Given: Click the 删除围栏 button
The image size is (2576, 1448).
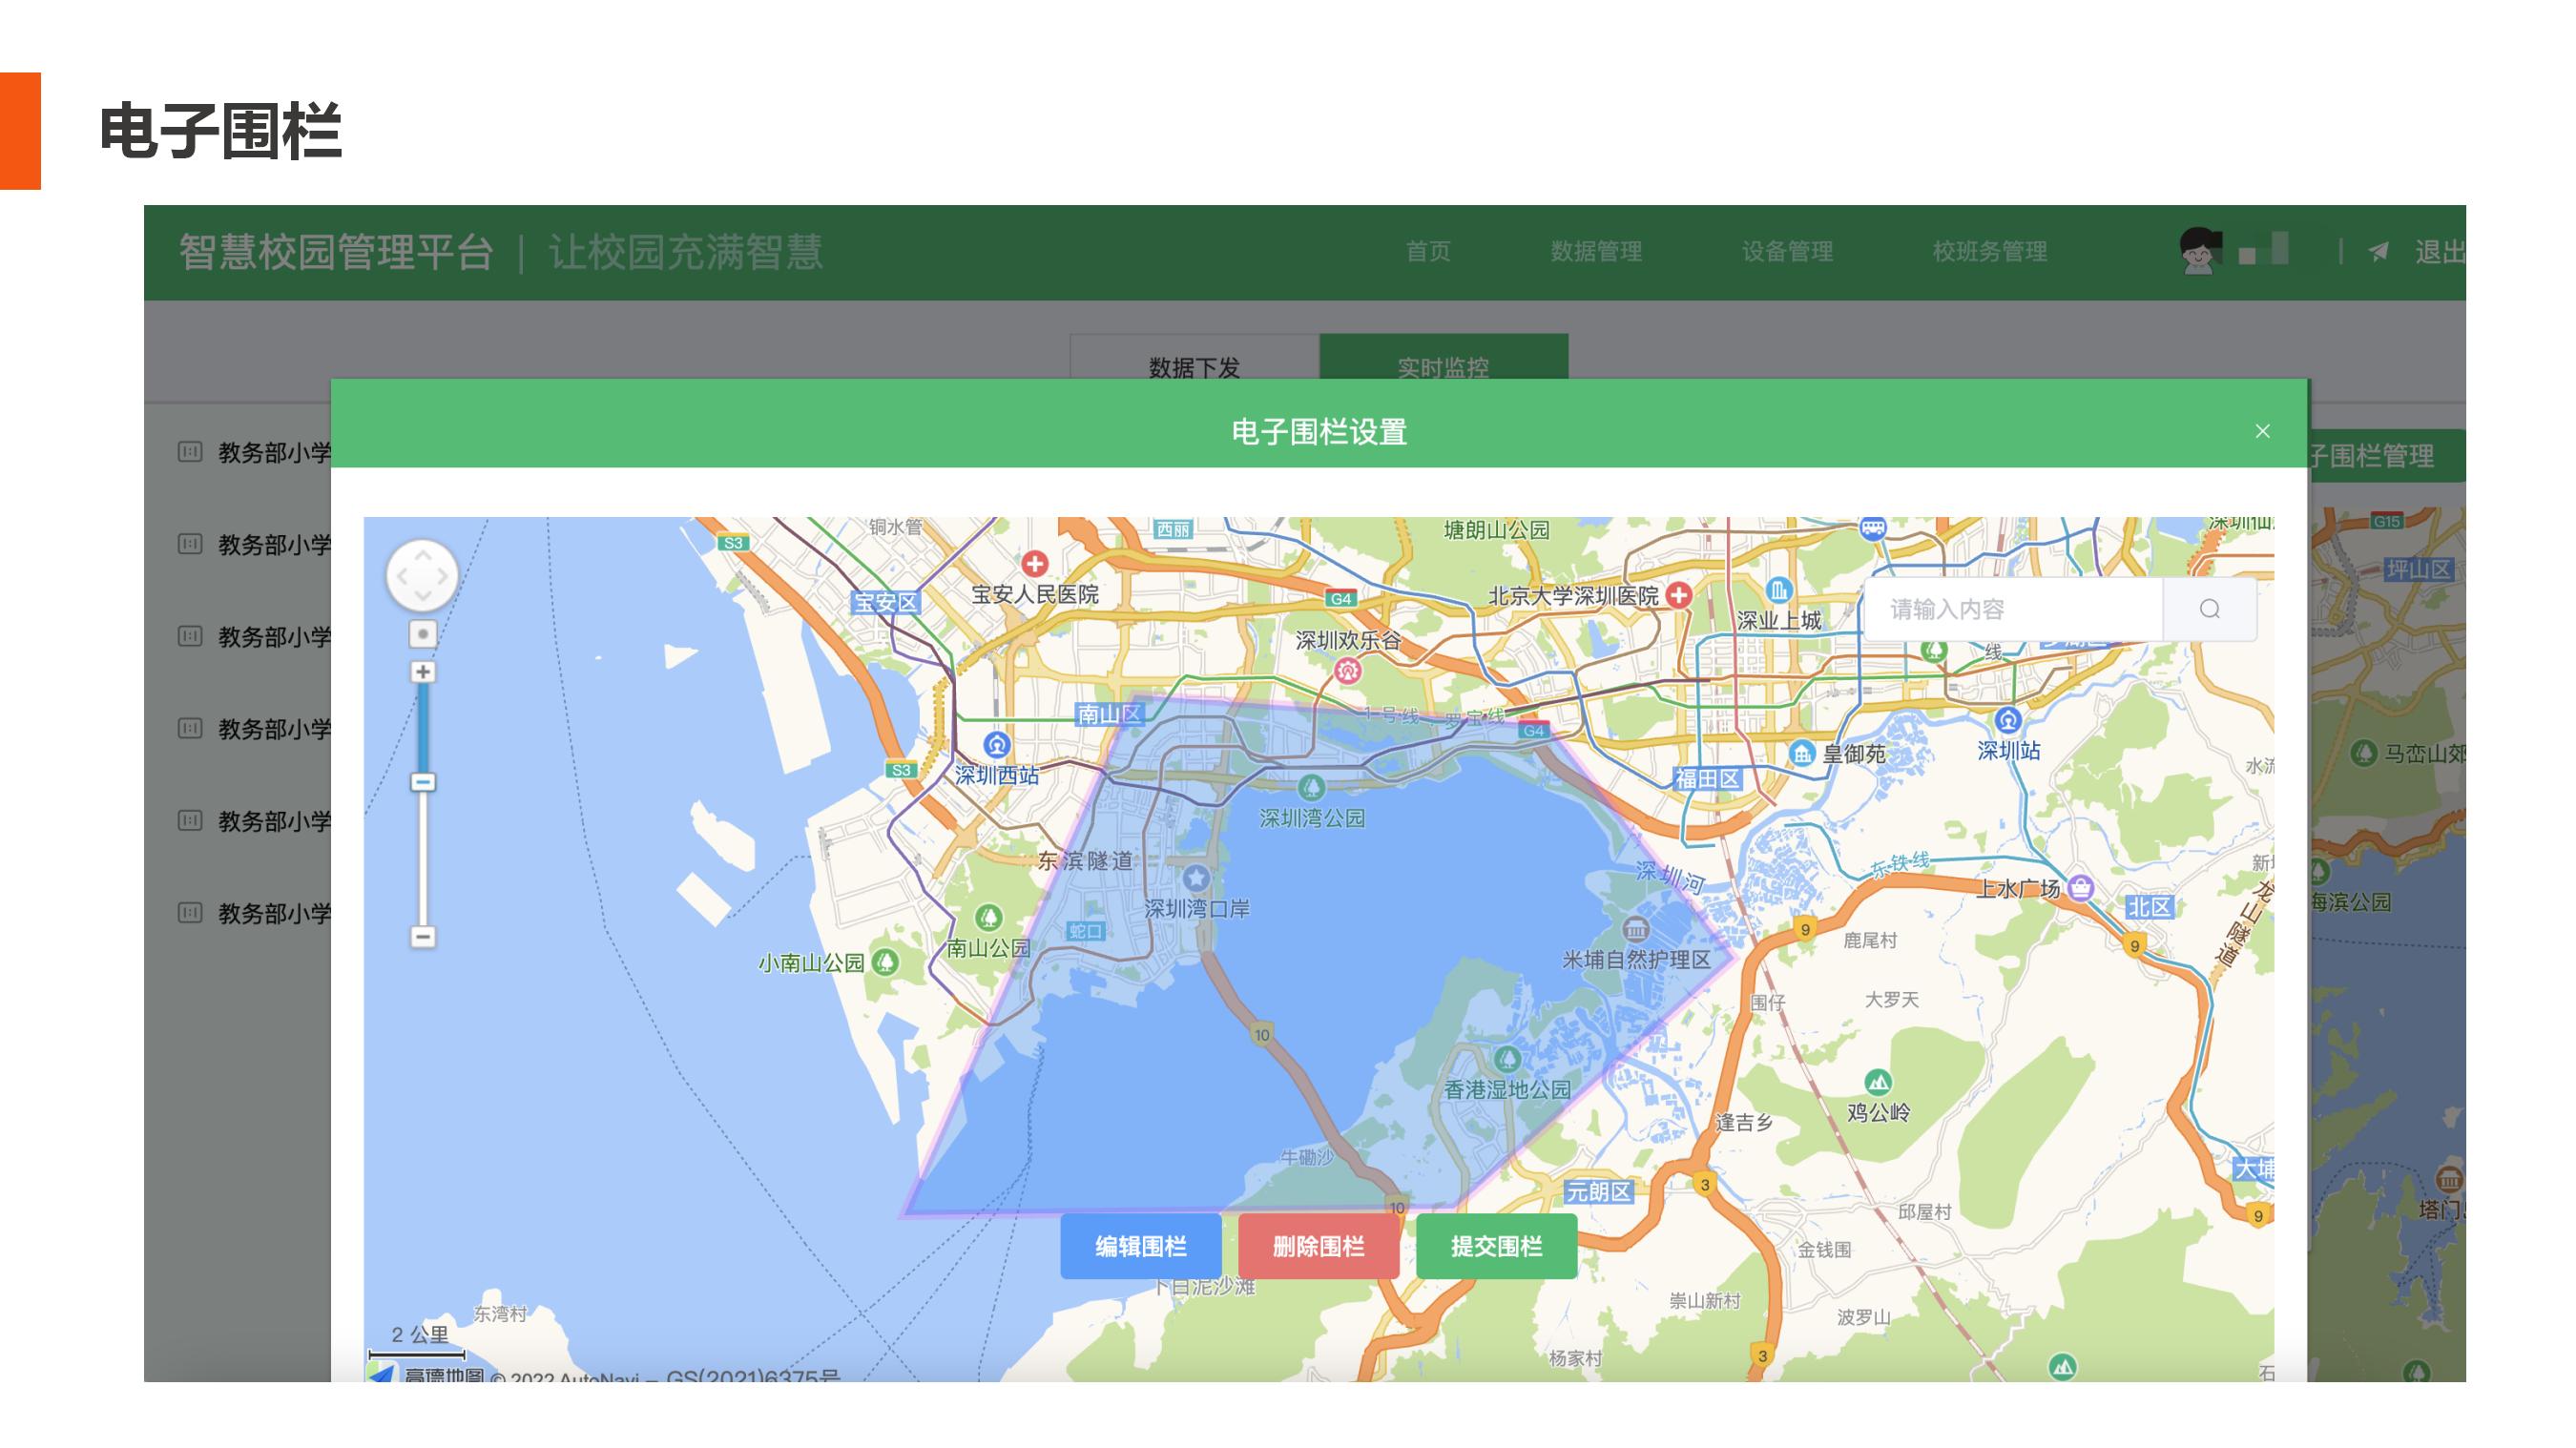Looking at the screenshot, I should point(1318,1246).
